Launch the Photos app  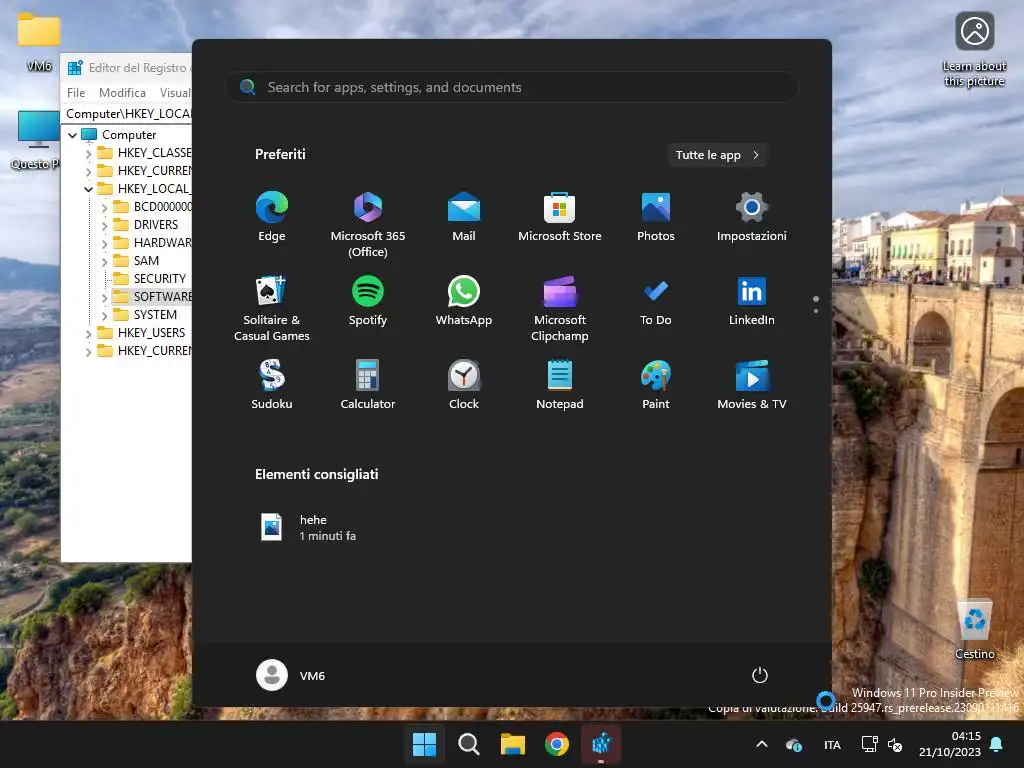click(656, 217)
